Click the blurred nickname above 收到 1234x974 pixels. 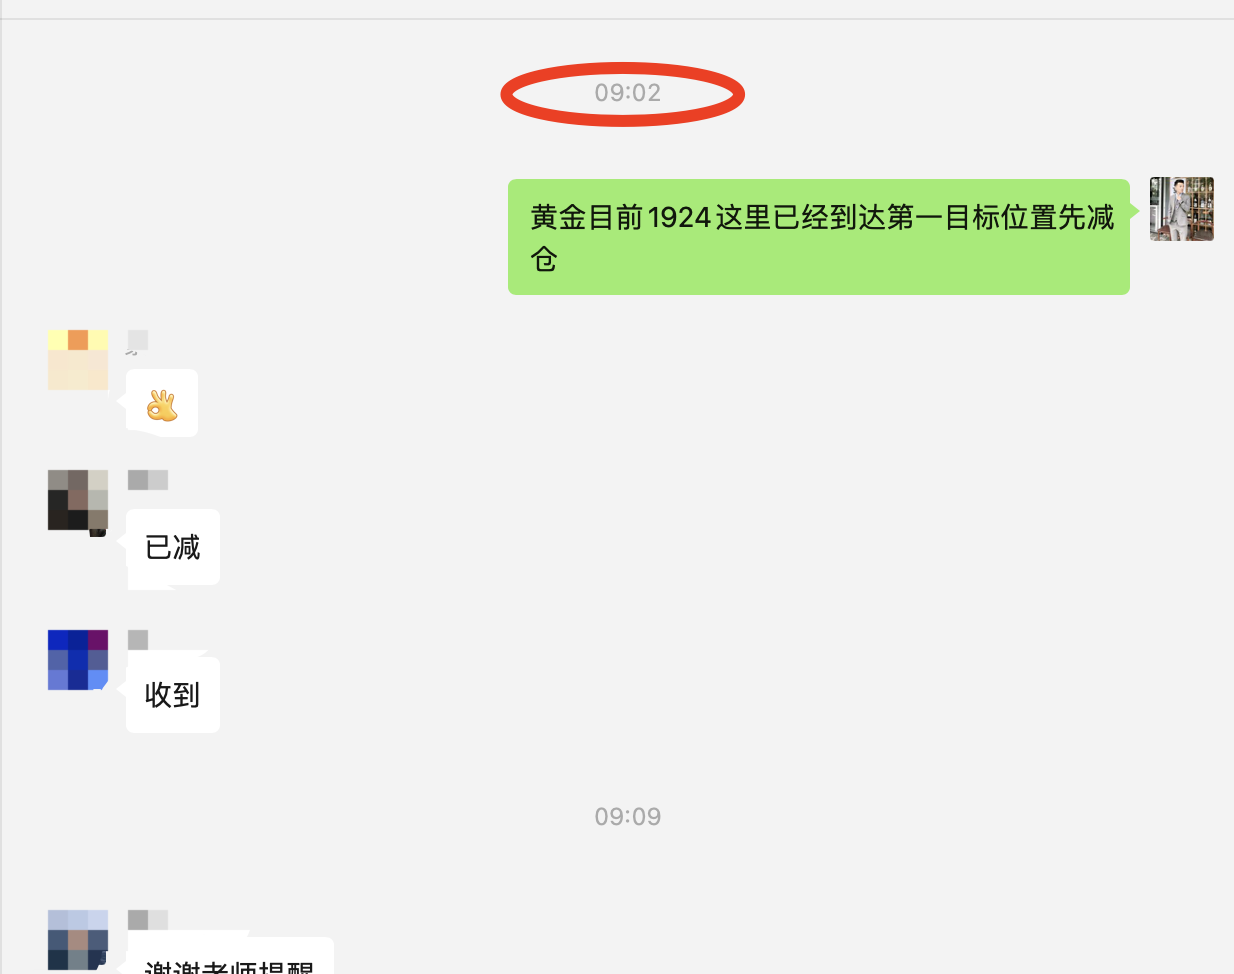(138, 640)
